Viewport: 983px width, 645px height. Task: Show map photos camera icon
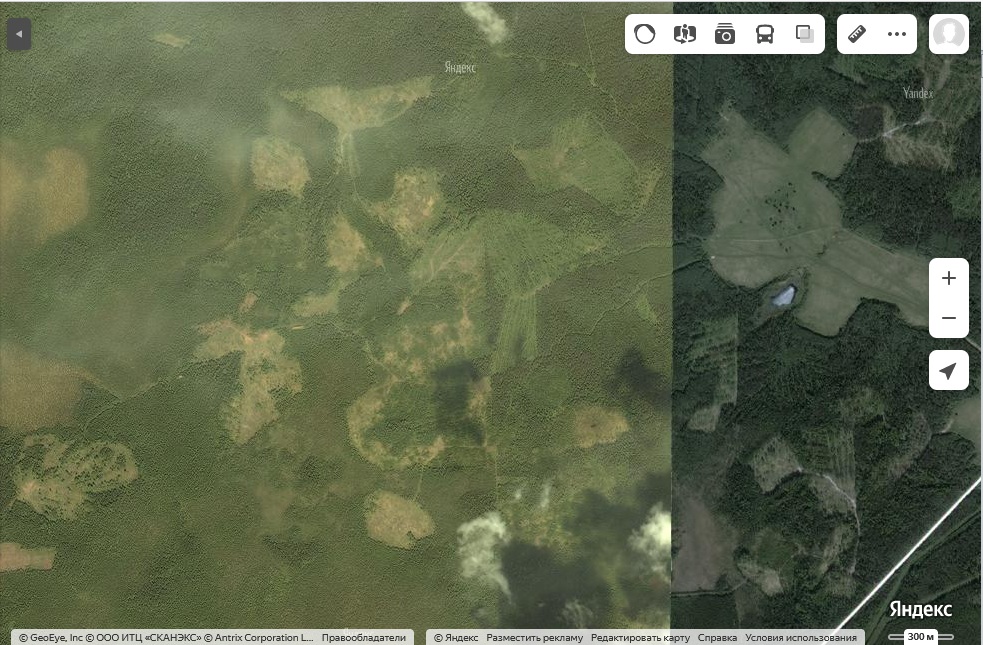coord(725,34)
